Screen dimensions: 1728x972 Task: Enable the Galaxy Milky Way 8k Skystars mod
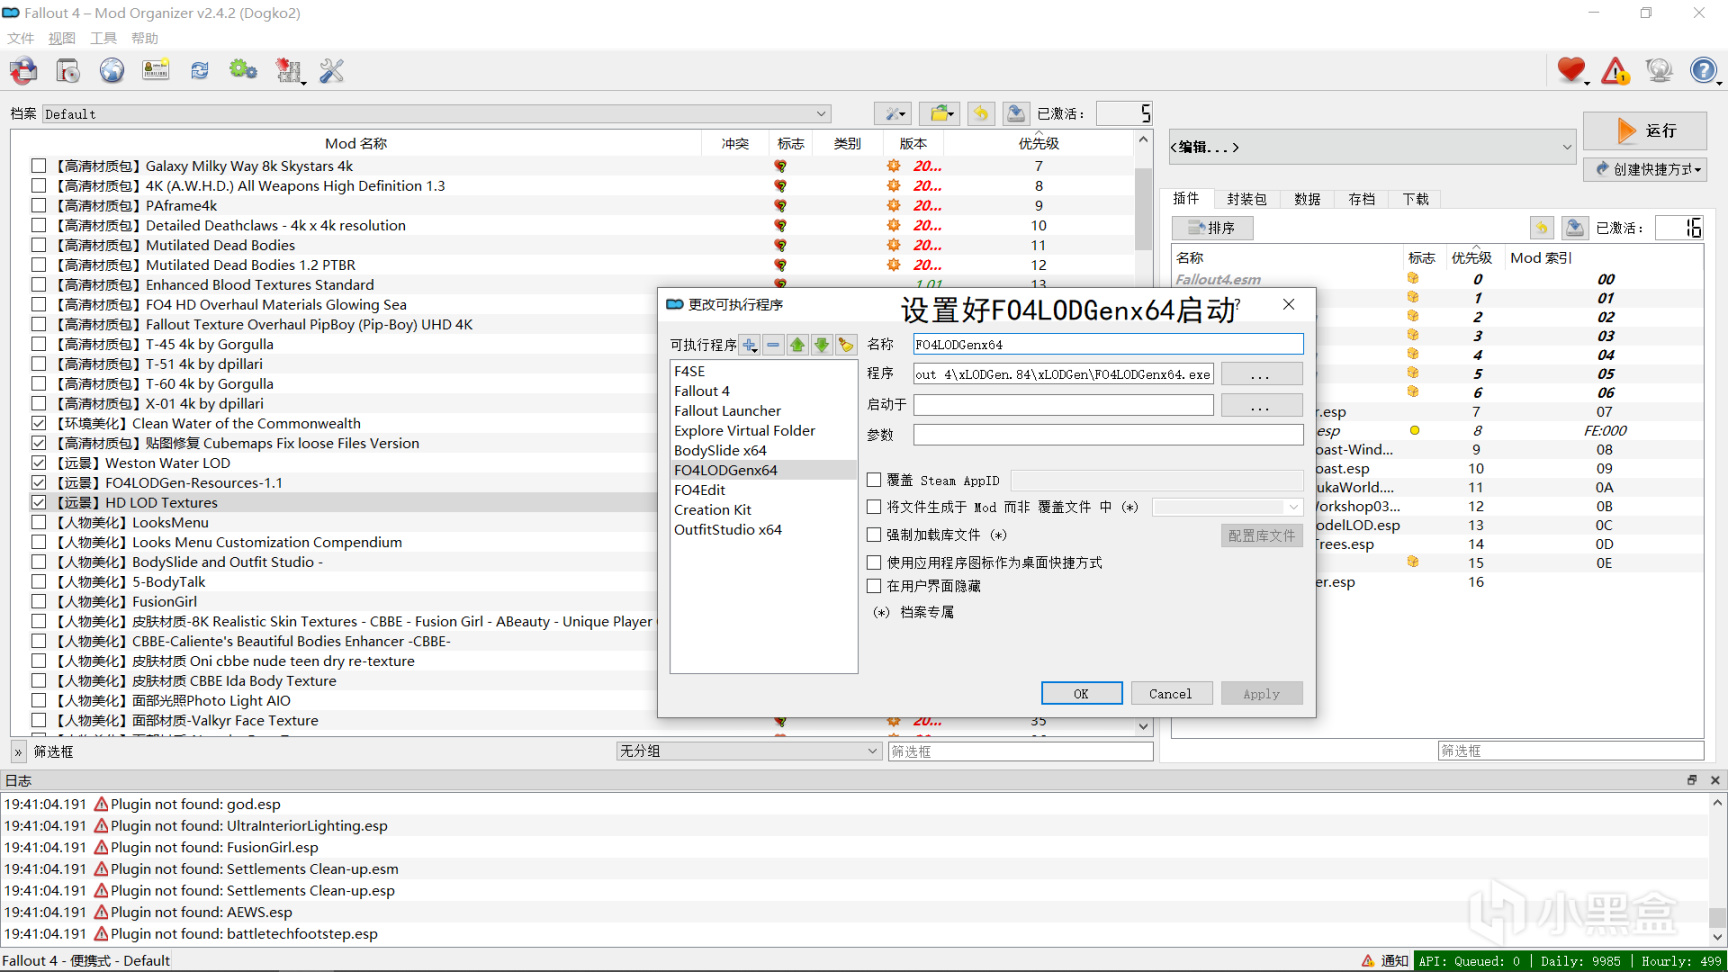39,166
